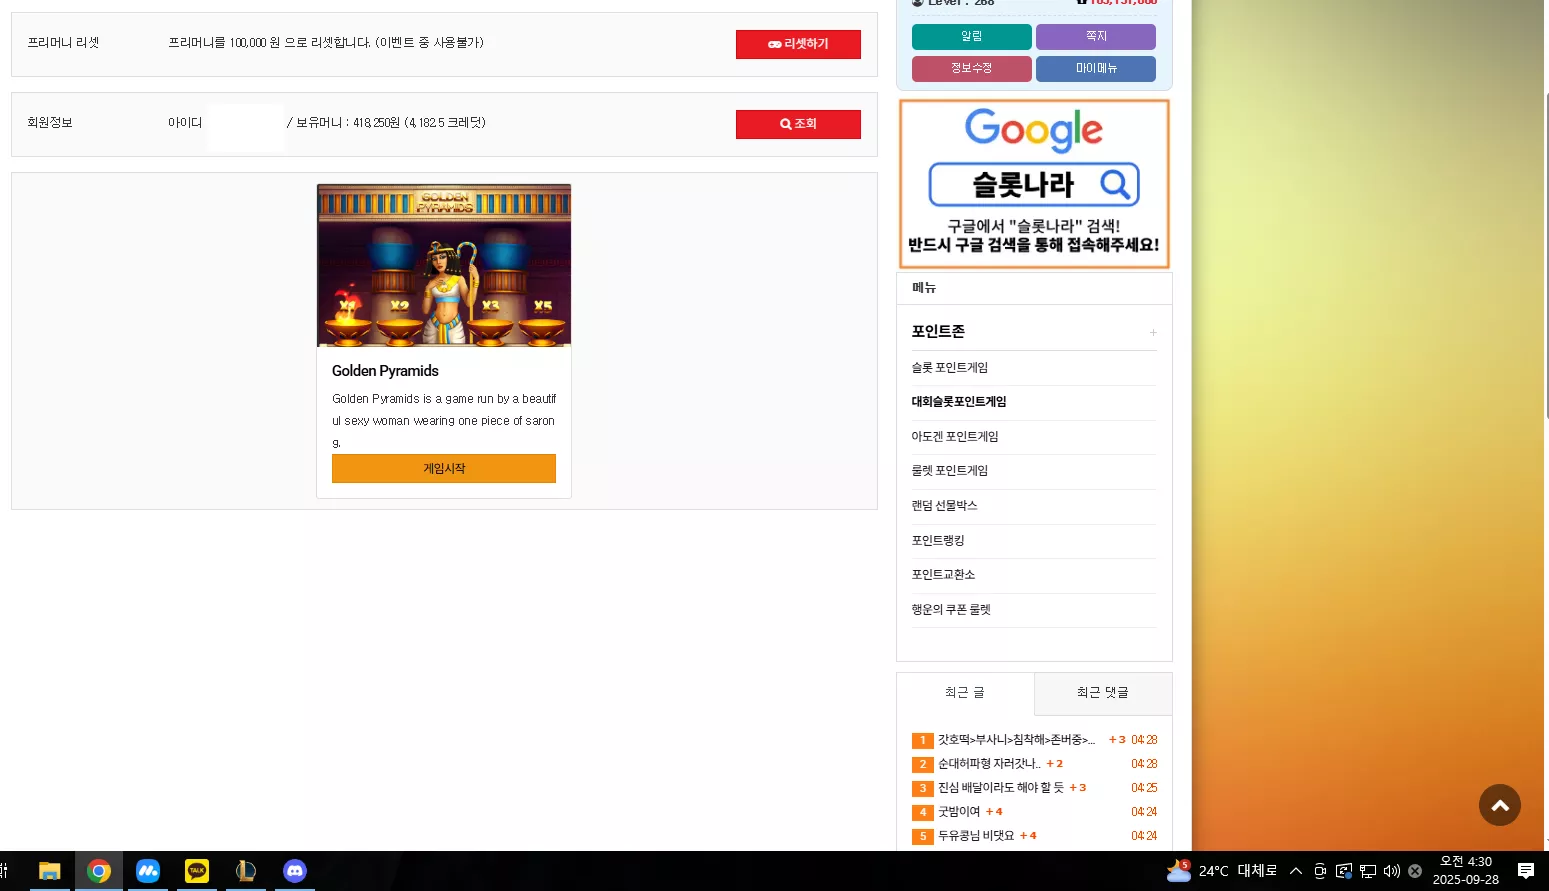Open File Explorer from the taskbar
Image resolution: width=1549 pixels, height=891 pixels.
click(49, 871)
